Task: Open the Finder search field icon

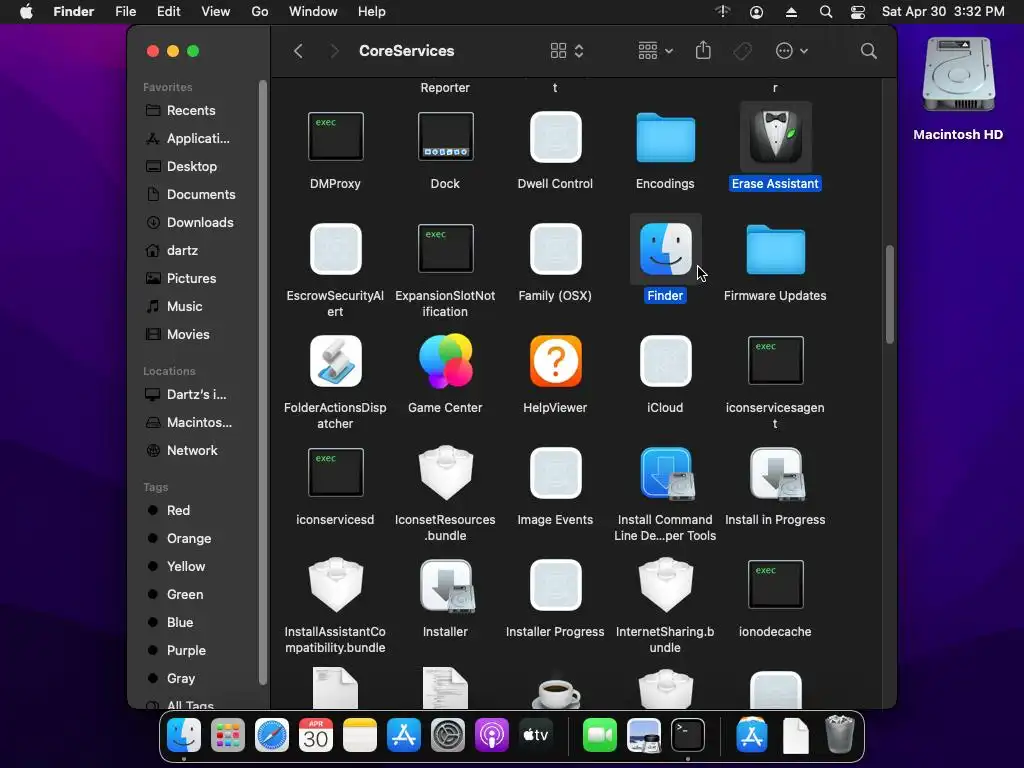Action: 869,51
